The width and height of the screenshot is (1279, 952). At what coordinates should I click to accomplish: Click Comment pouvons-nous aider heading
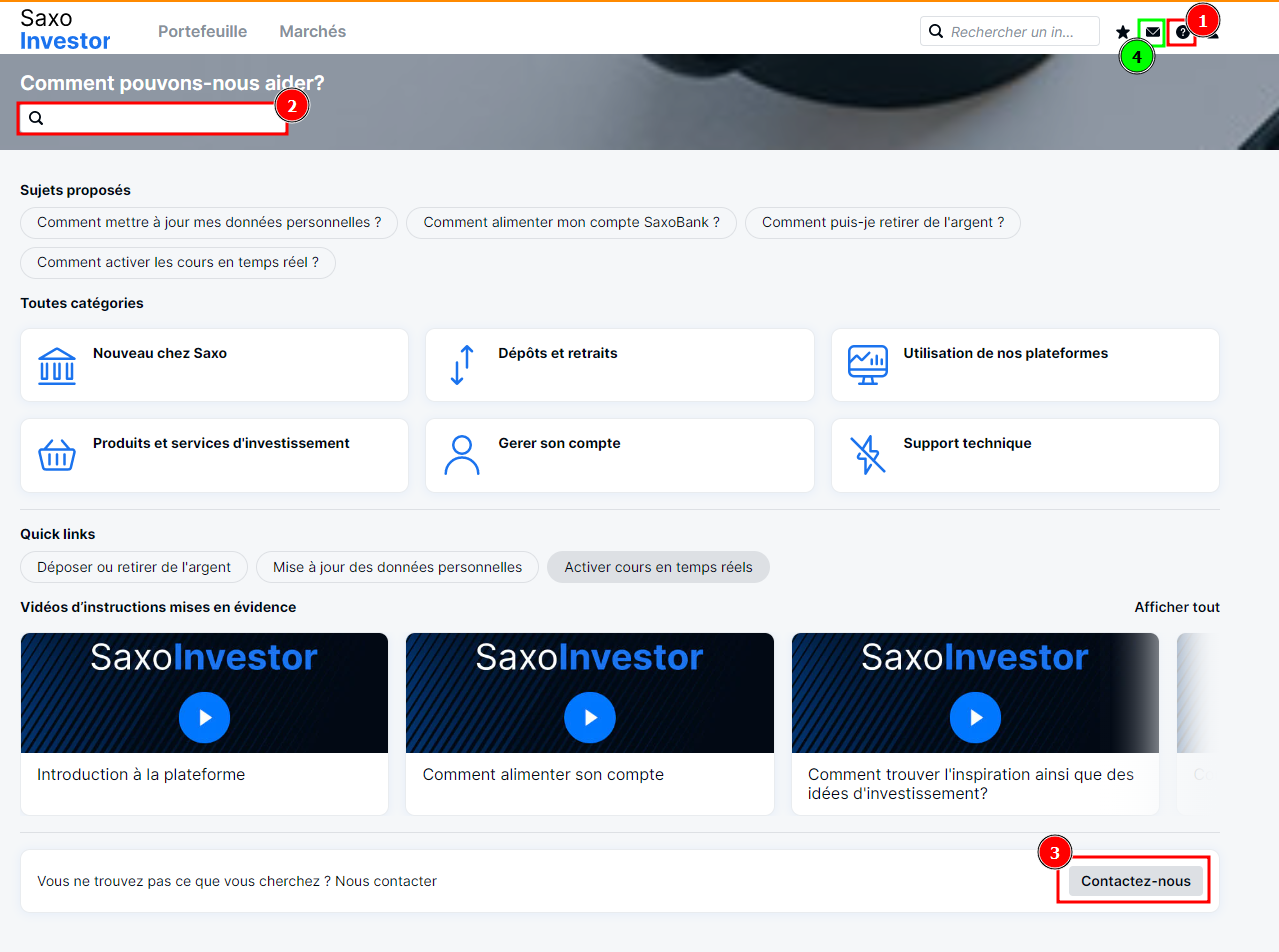pos(172,83)
